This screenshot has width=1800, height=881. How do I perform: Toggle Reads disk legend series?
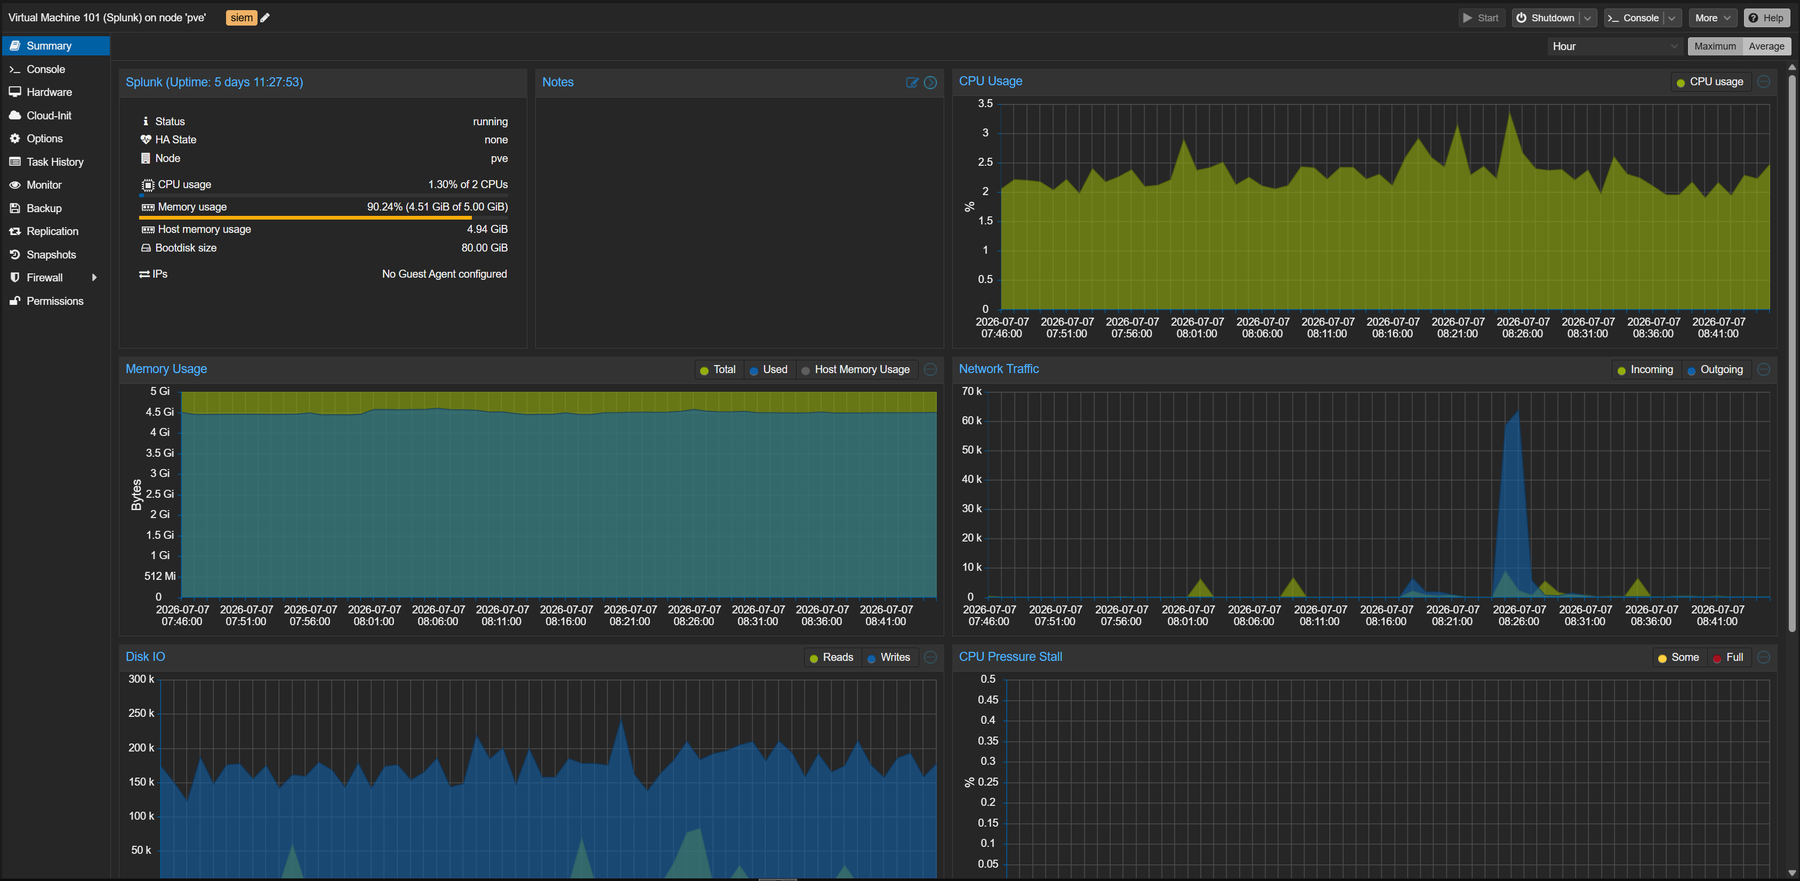tap(831, 658)
